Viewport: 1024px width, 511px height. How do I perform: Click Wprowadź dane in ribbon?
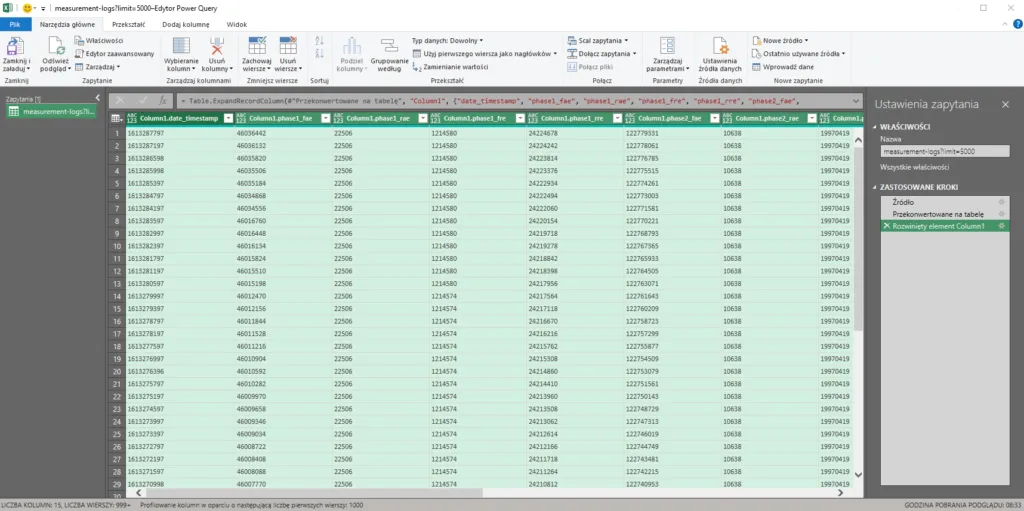pos(783,67)
